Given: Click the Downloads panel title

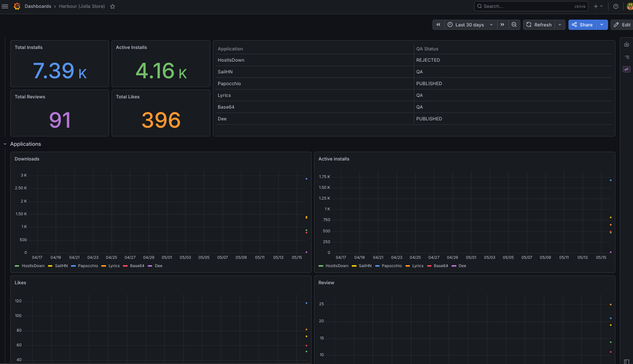Looking at the screenshot, I should click(27, 159).
